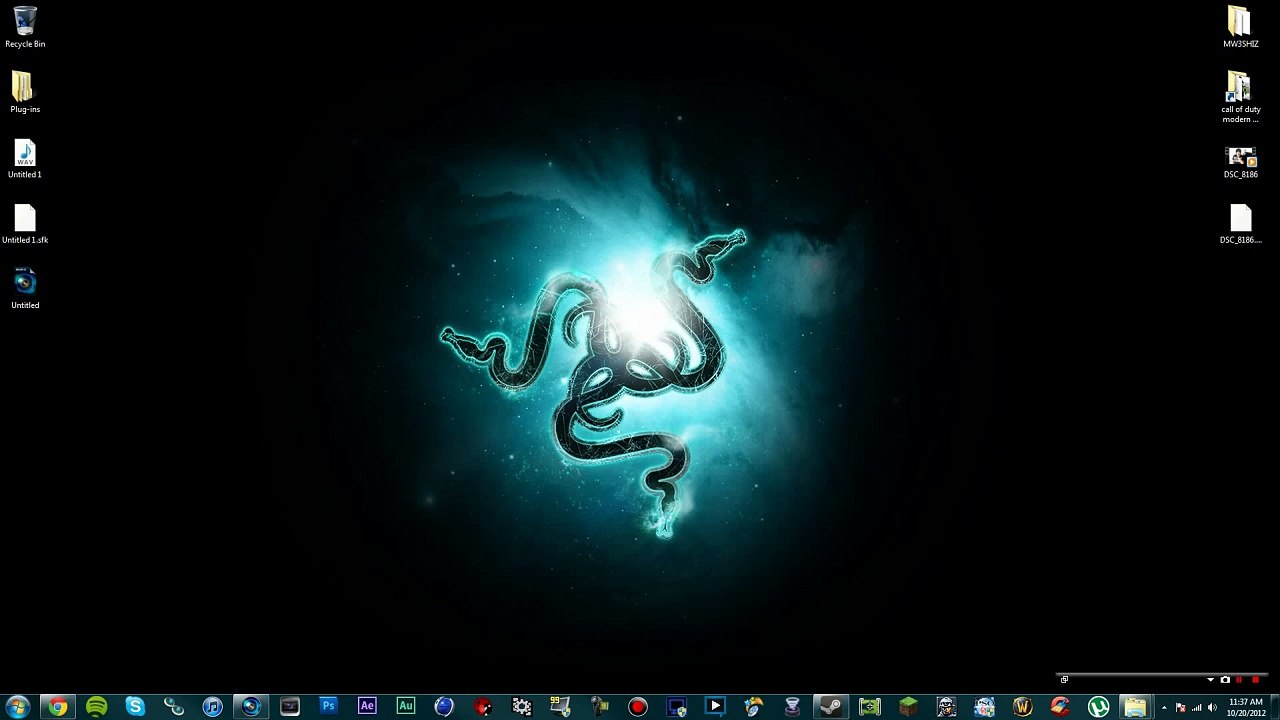
Task: Launch World of Warcraft from taskbar
Action: (1022, 707)
